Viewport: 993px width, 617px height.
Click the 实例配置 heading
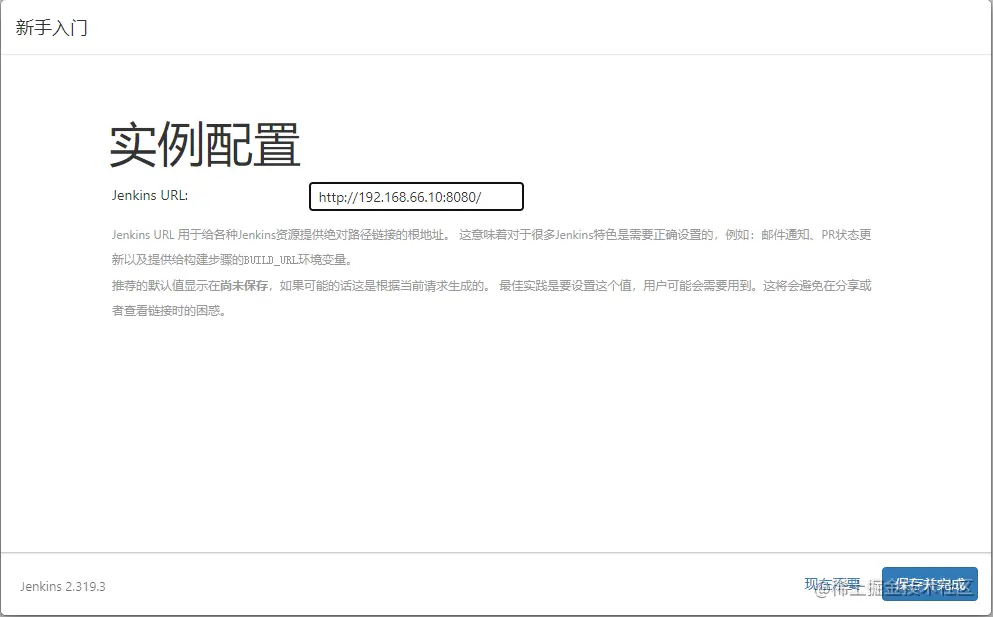(205, 145)
